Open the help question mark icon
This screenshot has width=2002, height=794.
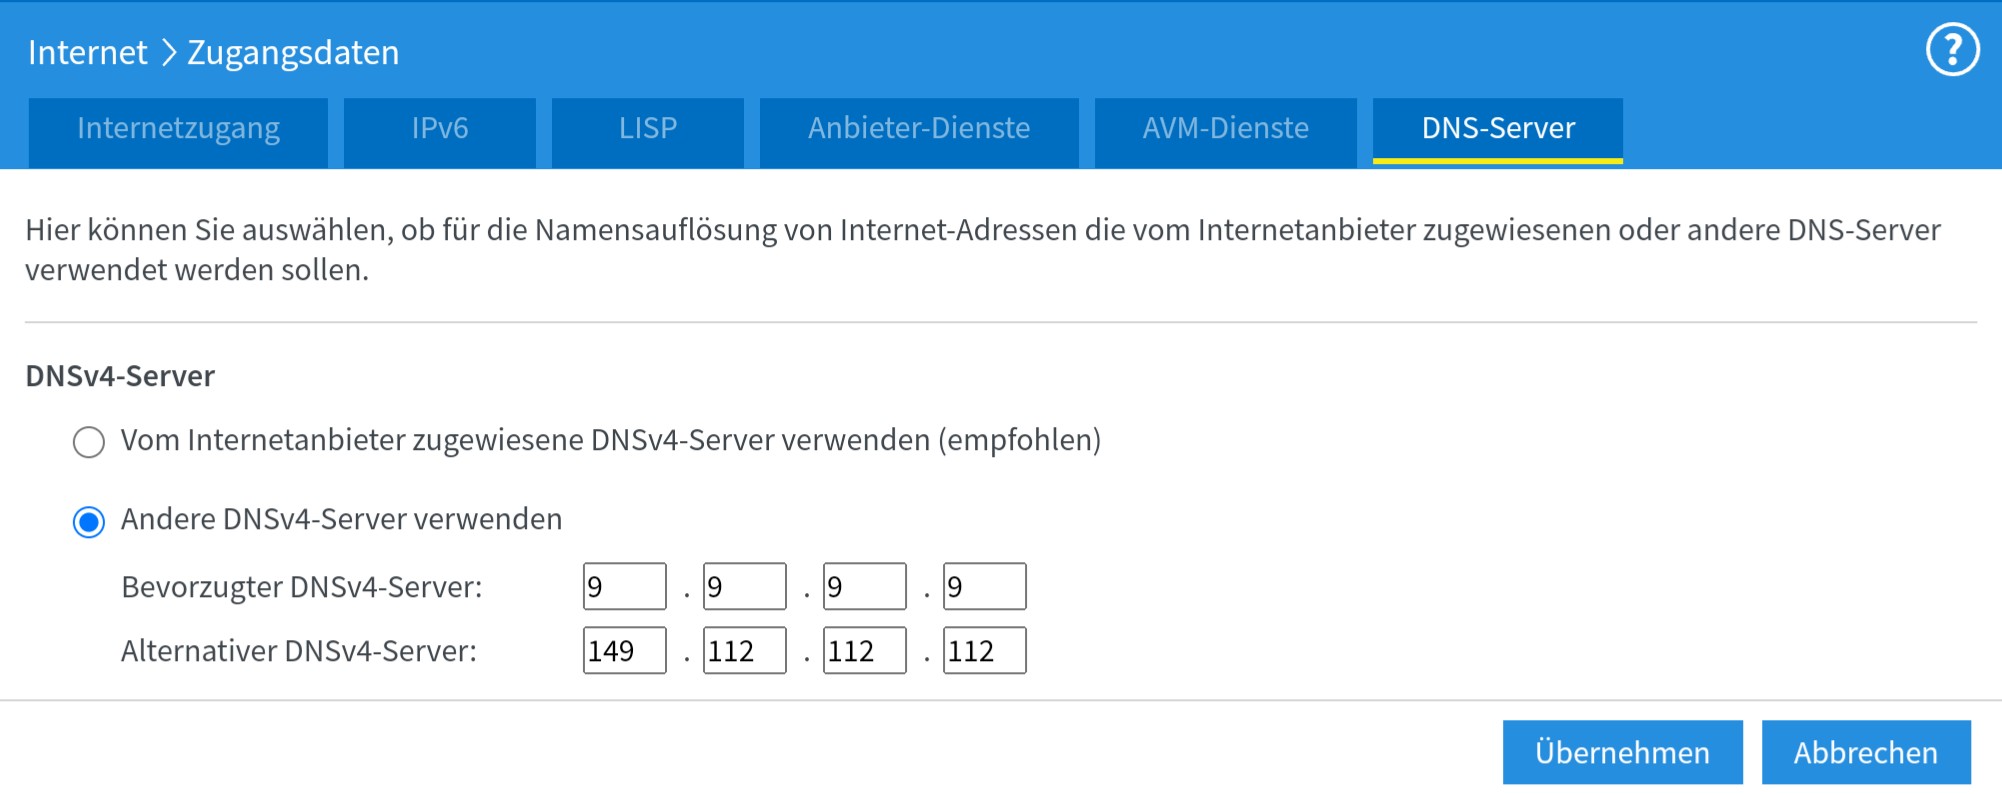coord(1952,50)
